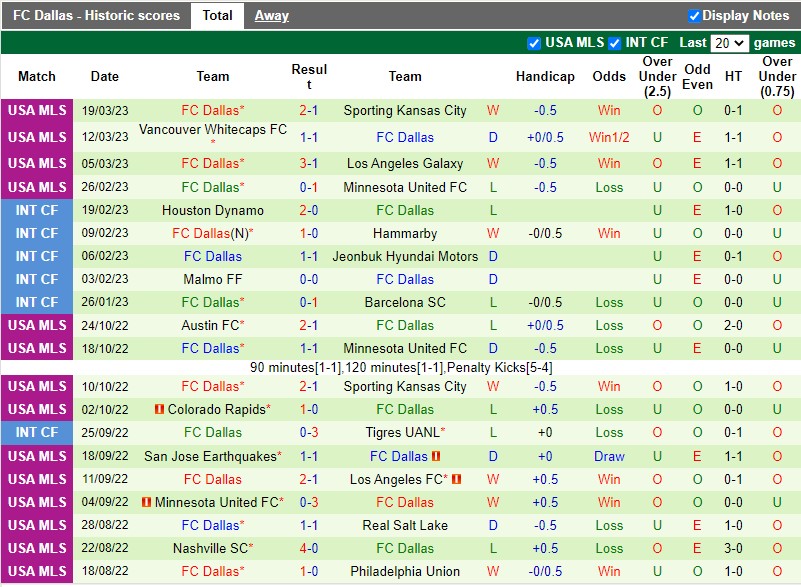The width and height of the screenshot is (801, 587).
Task: Click Minnesota United FC on 26/02/23
Action: click(x=405, y=187)
